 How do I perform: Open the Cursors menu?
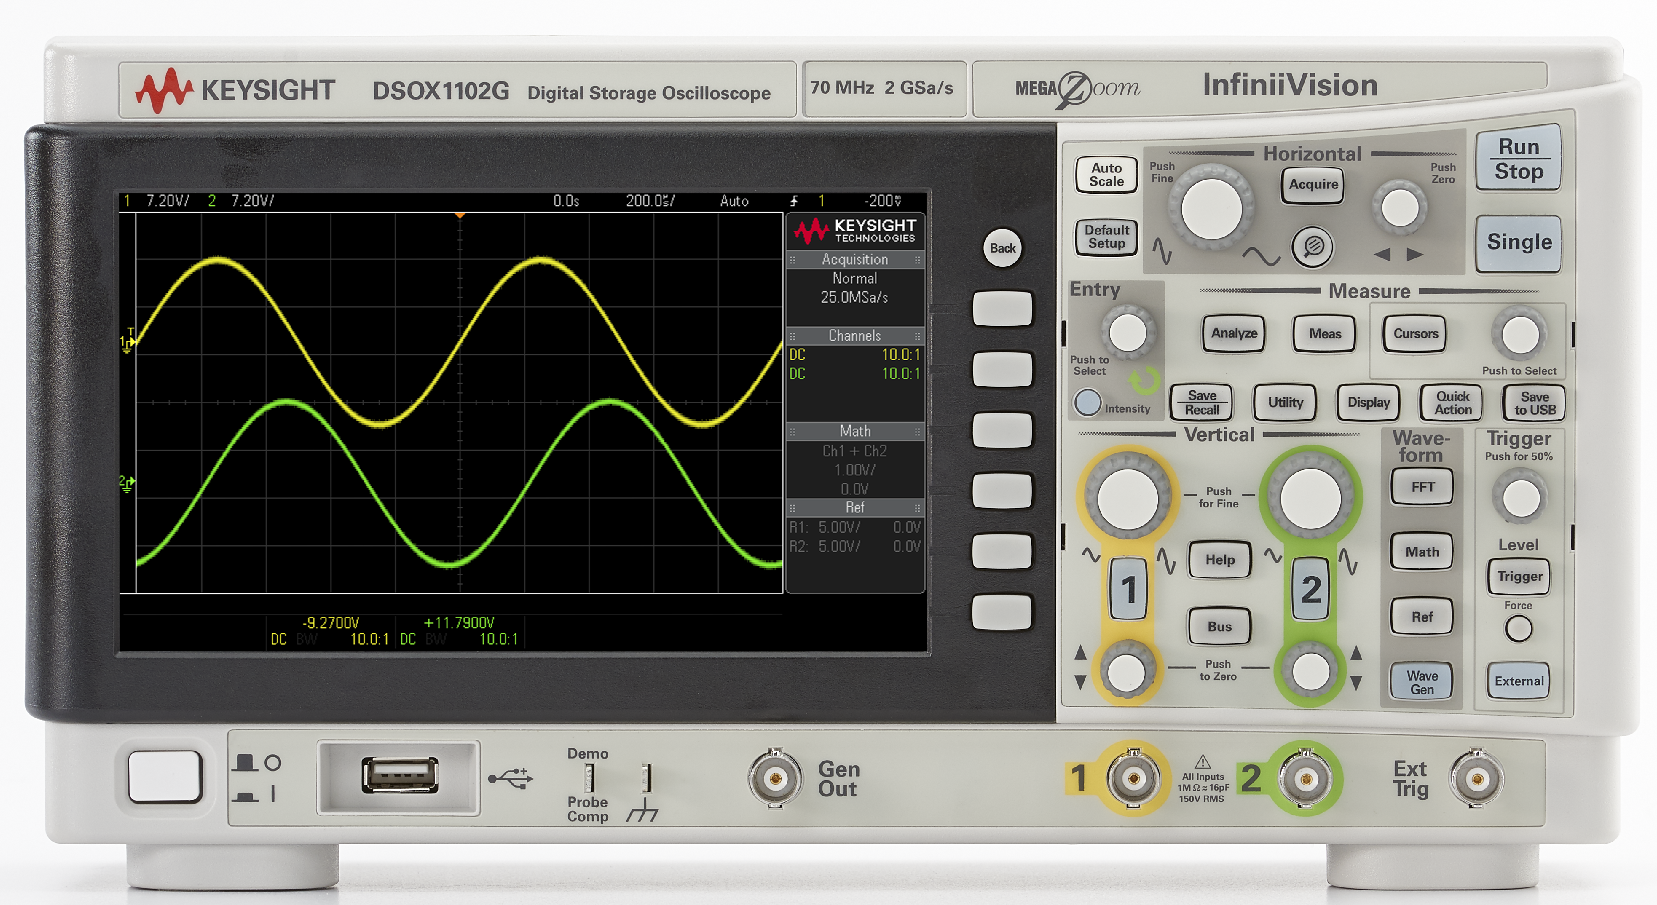pos(1416,333)
